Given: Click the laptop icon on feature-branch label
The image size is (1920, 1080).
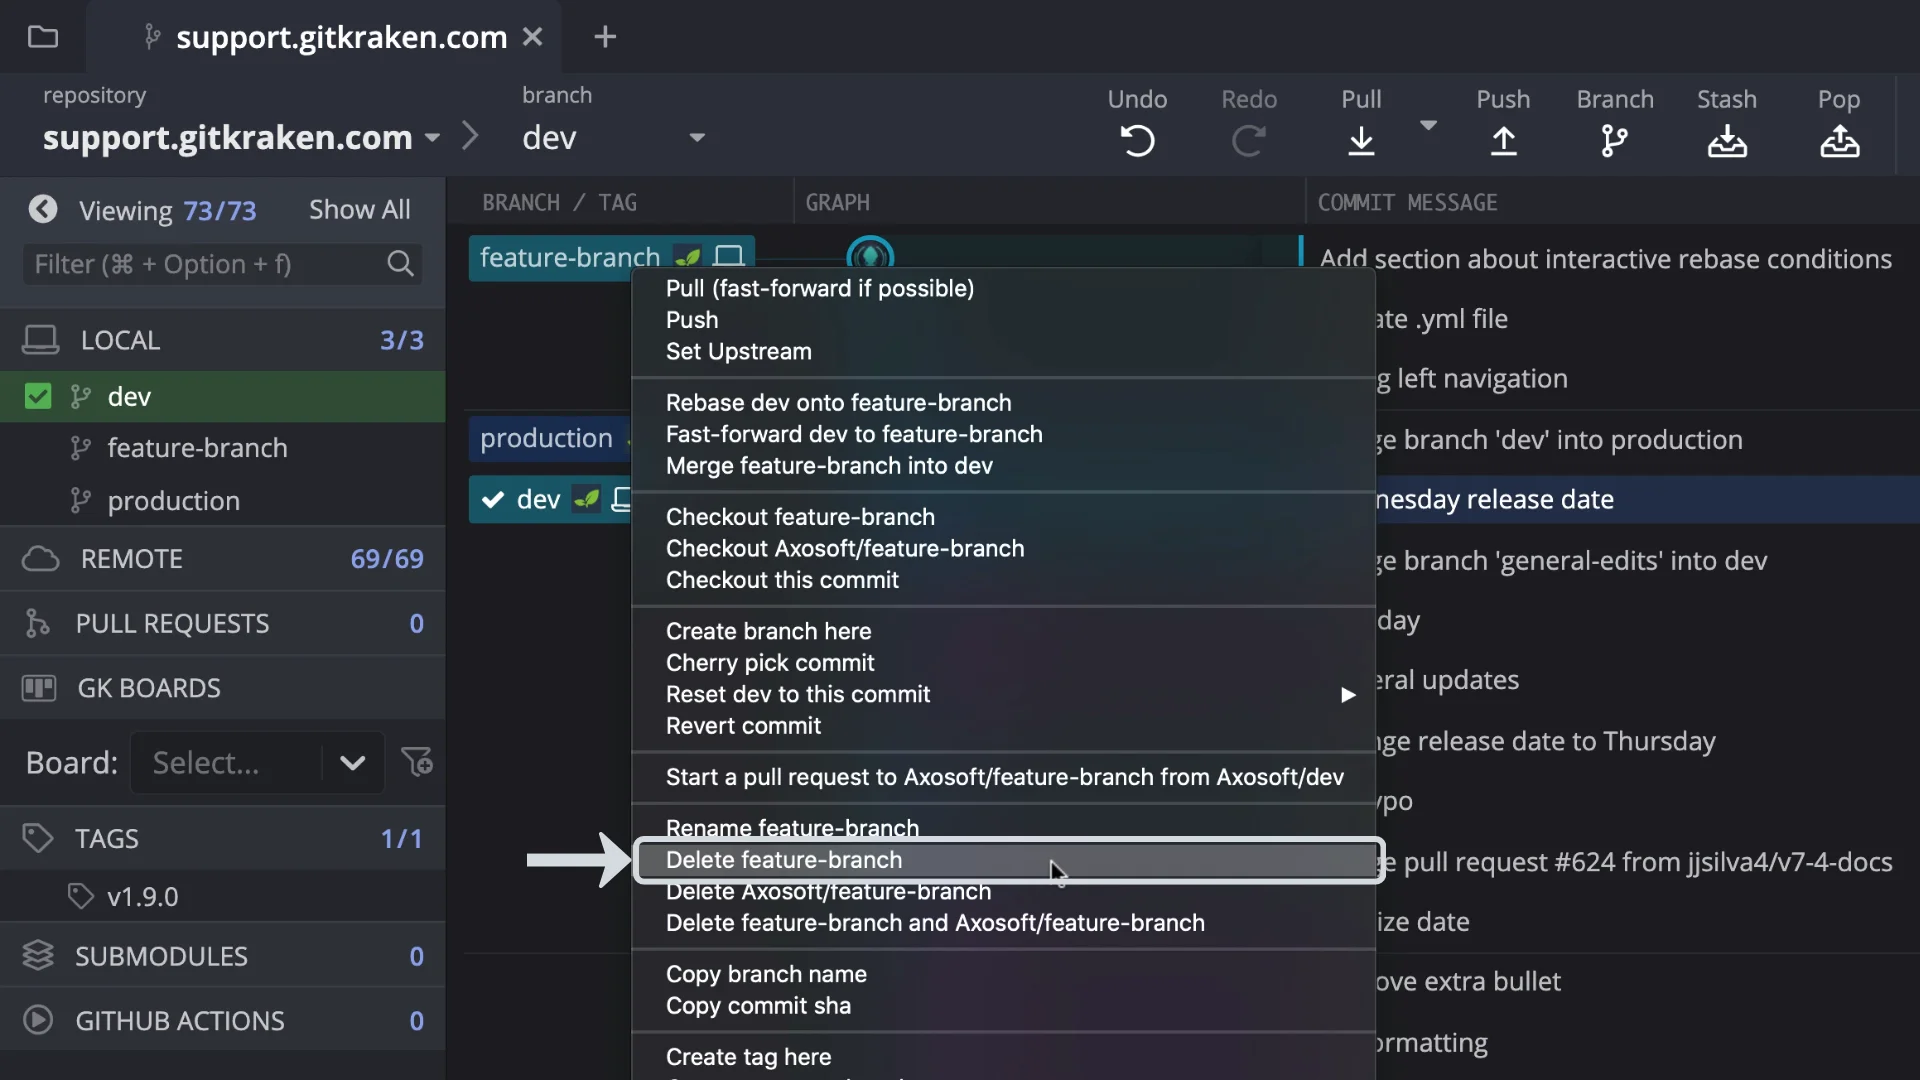Looking at the screenshot, I should pos(729,257).
